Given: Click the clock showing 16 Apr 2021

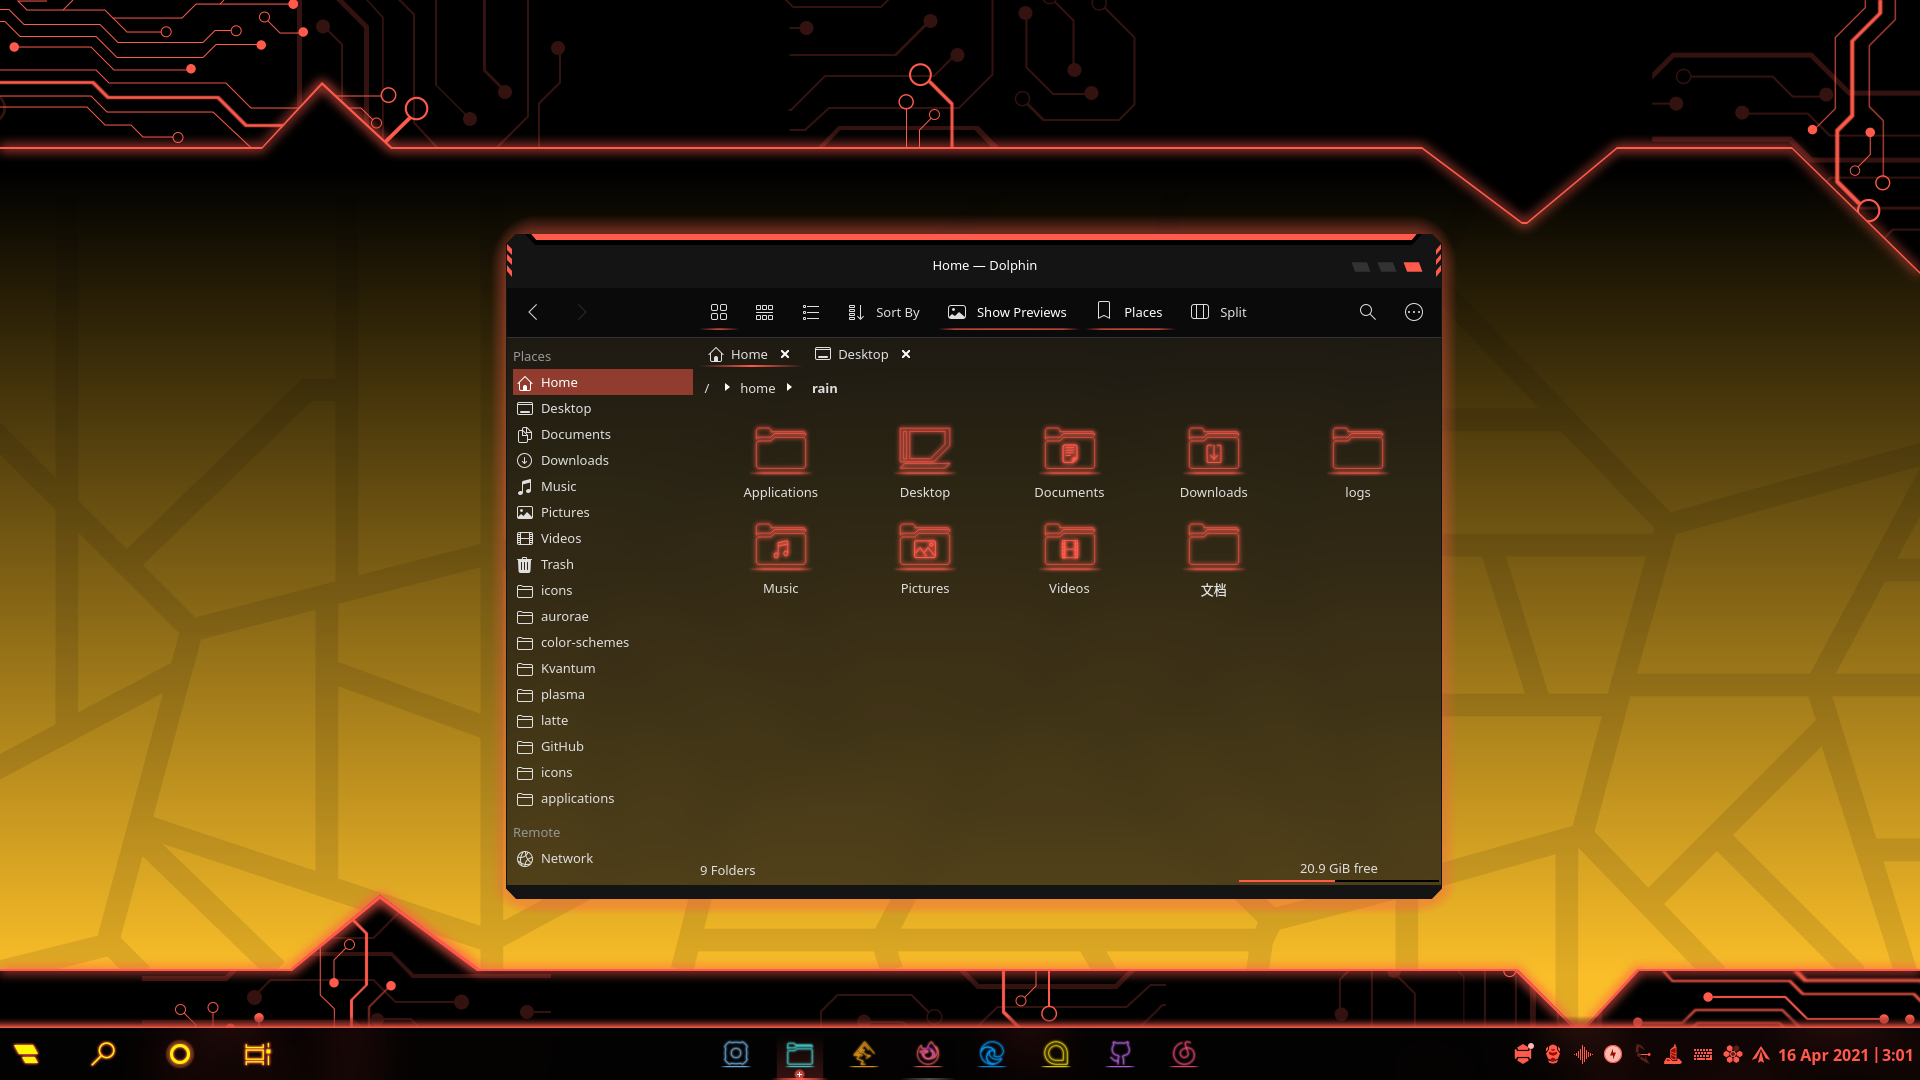Looking at the screenshot, I should 1845,1055.
